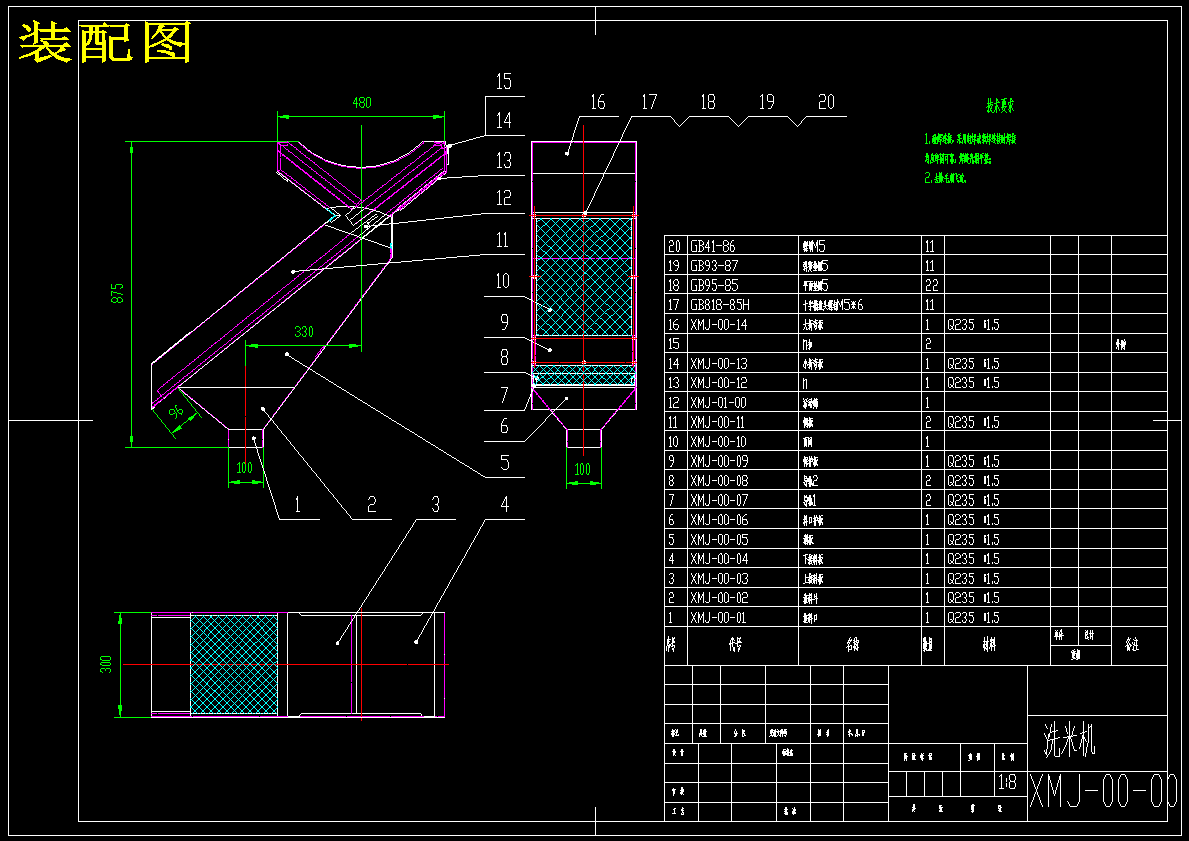Click callout balloon 1 below the outlet
The width and height of the screenshot is (1189, 841).
[x=297, y=505]
